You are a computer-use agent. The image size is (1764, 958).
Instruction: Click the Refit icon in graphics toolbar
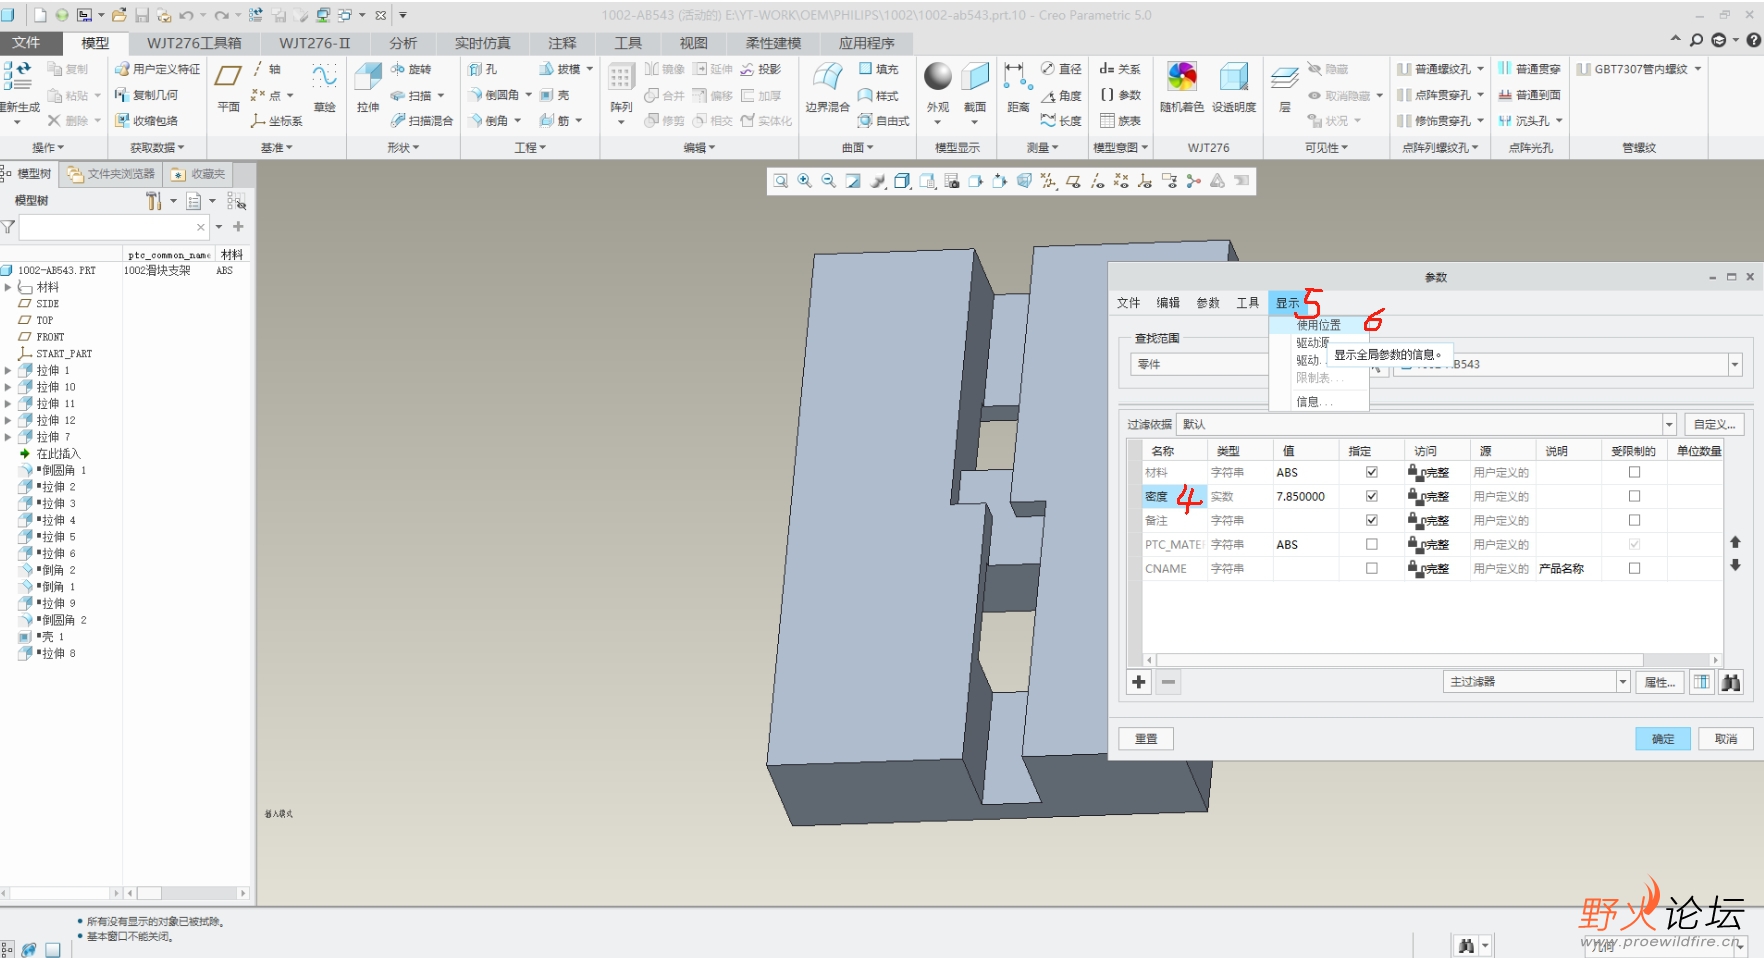tap(781, 181)
